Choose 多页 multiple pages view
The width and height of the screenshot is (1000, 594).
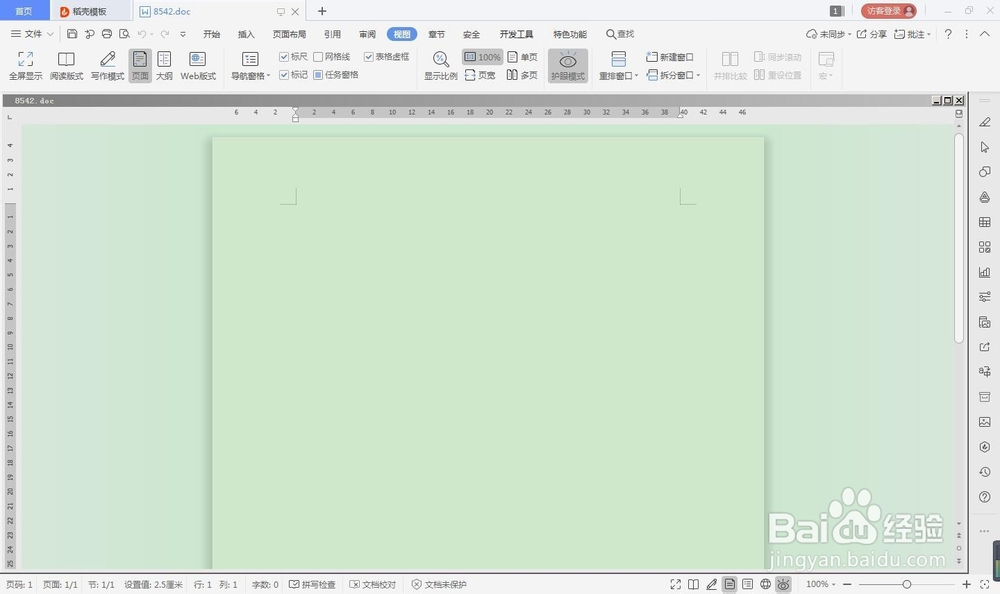(x=522, y=75)
